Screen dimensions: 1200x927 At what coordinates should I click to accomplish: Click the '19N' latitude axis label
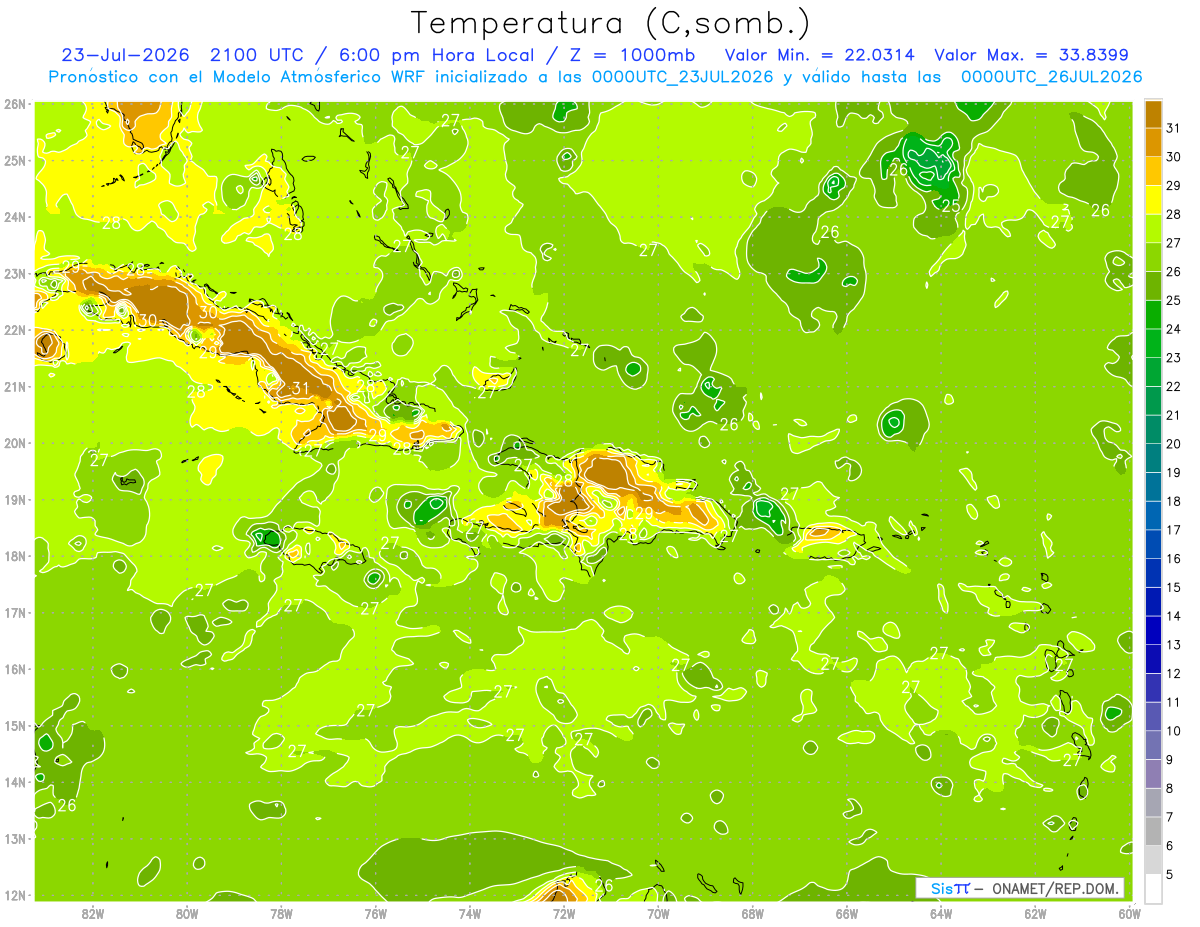[x=14, y=499]
